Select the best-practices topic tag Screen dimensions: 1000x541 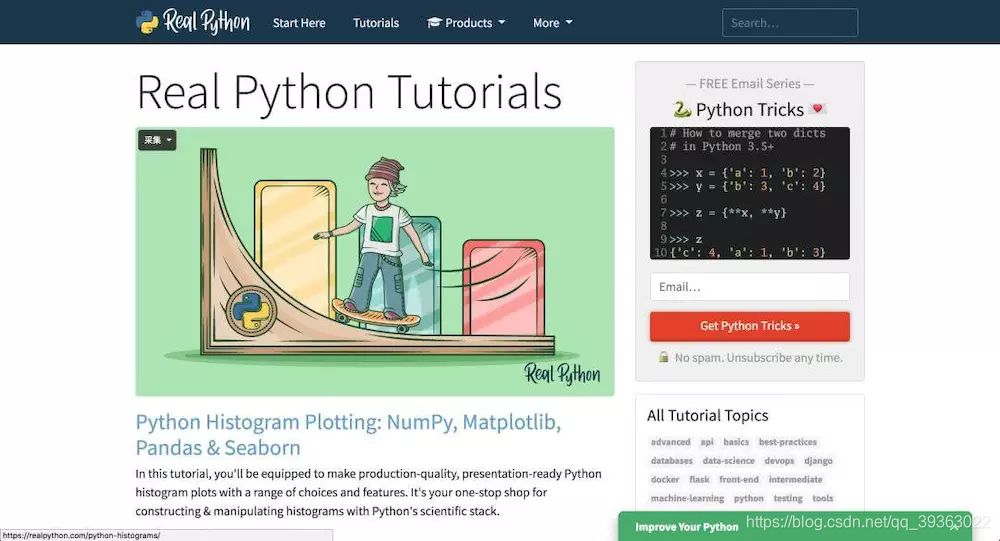pos(788,442)
